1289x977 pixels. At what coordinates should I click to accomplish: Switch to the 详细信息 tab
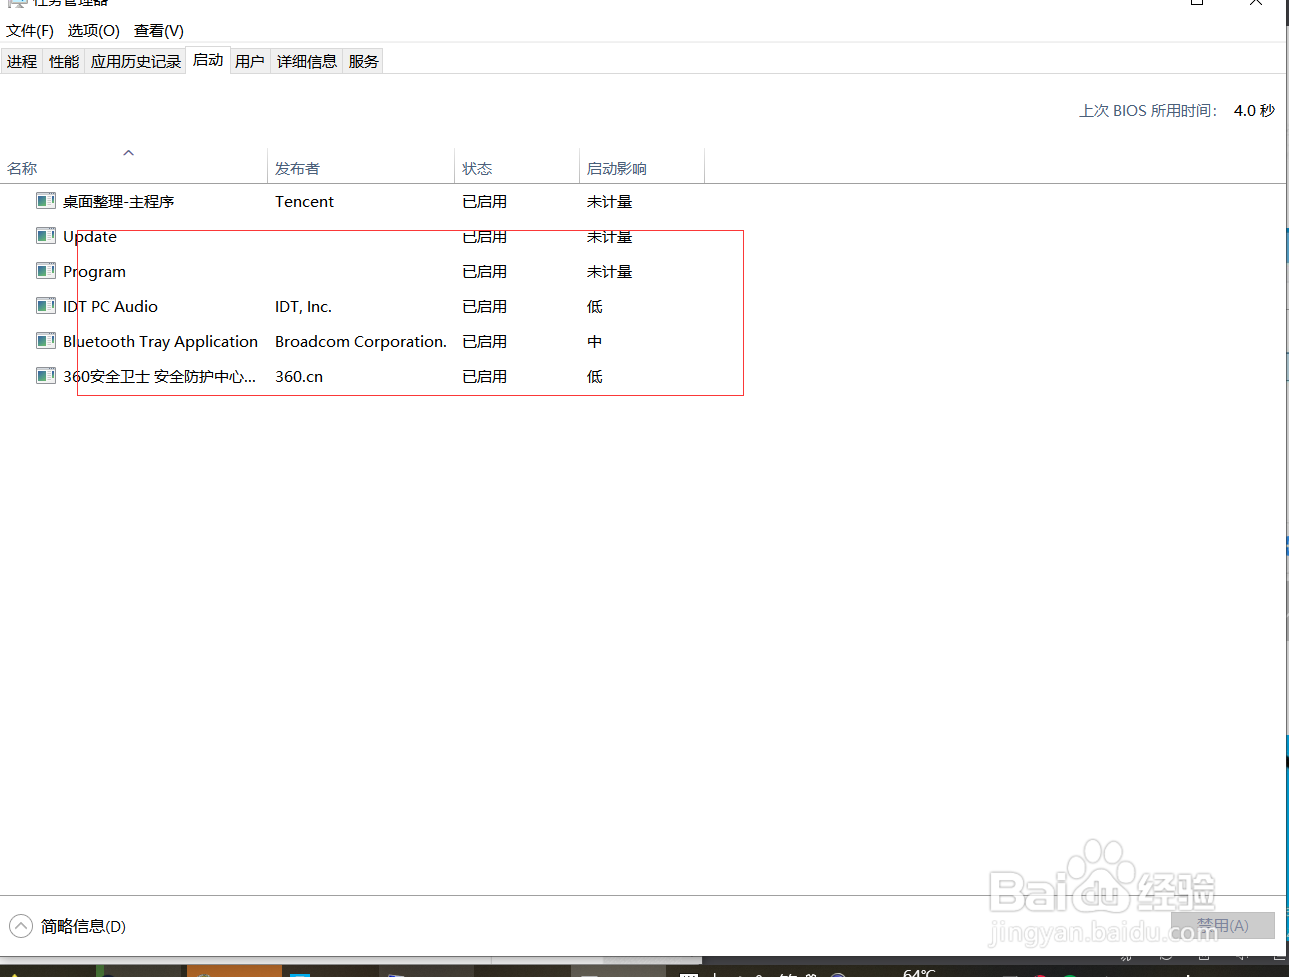[x=307, y=61]
